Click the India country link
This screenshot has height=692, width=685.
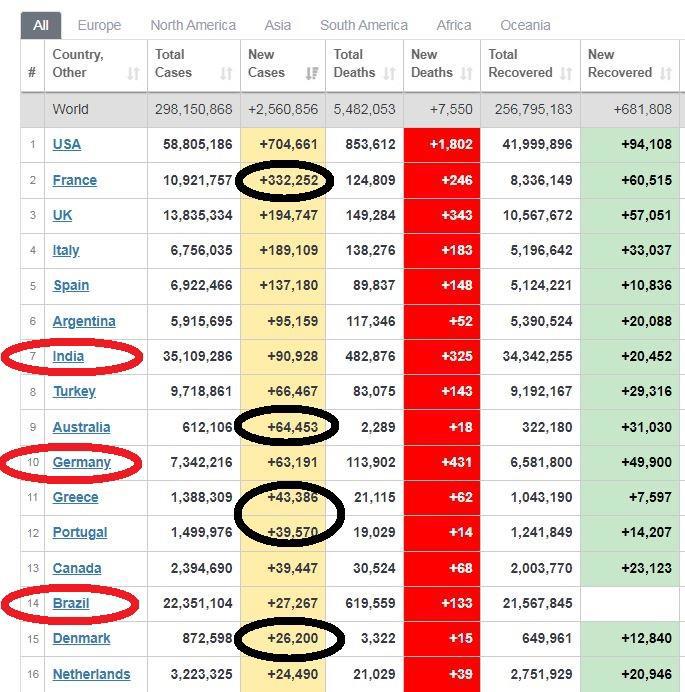[x=68, y=356]
